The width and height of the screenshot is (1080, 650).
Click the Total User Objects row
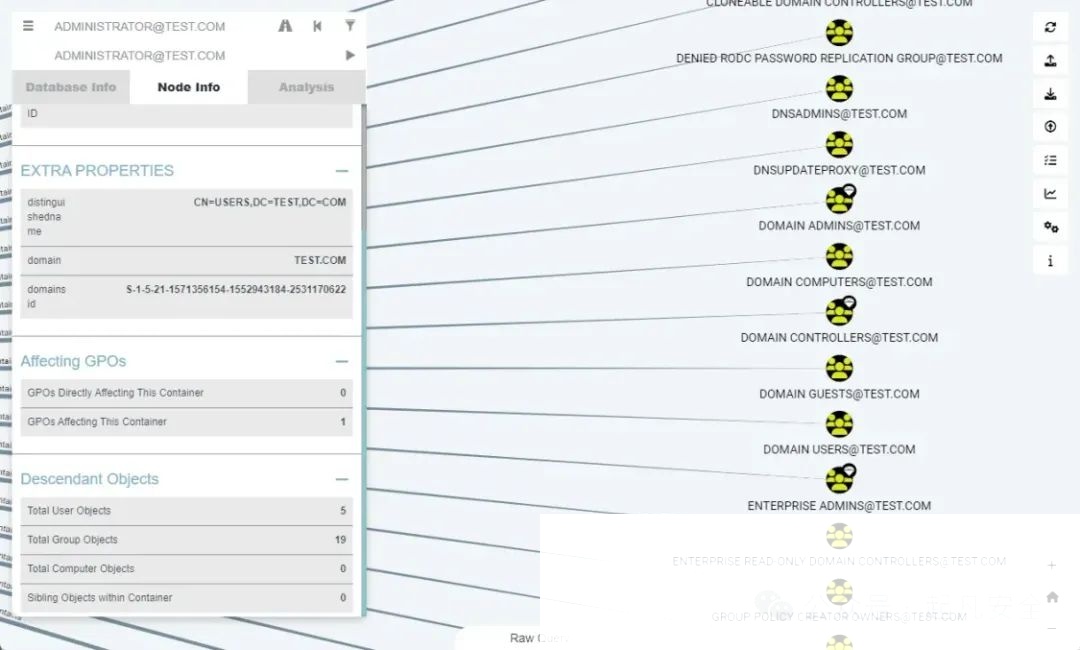pos(187,511)
